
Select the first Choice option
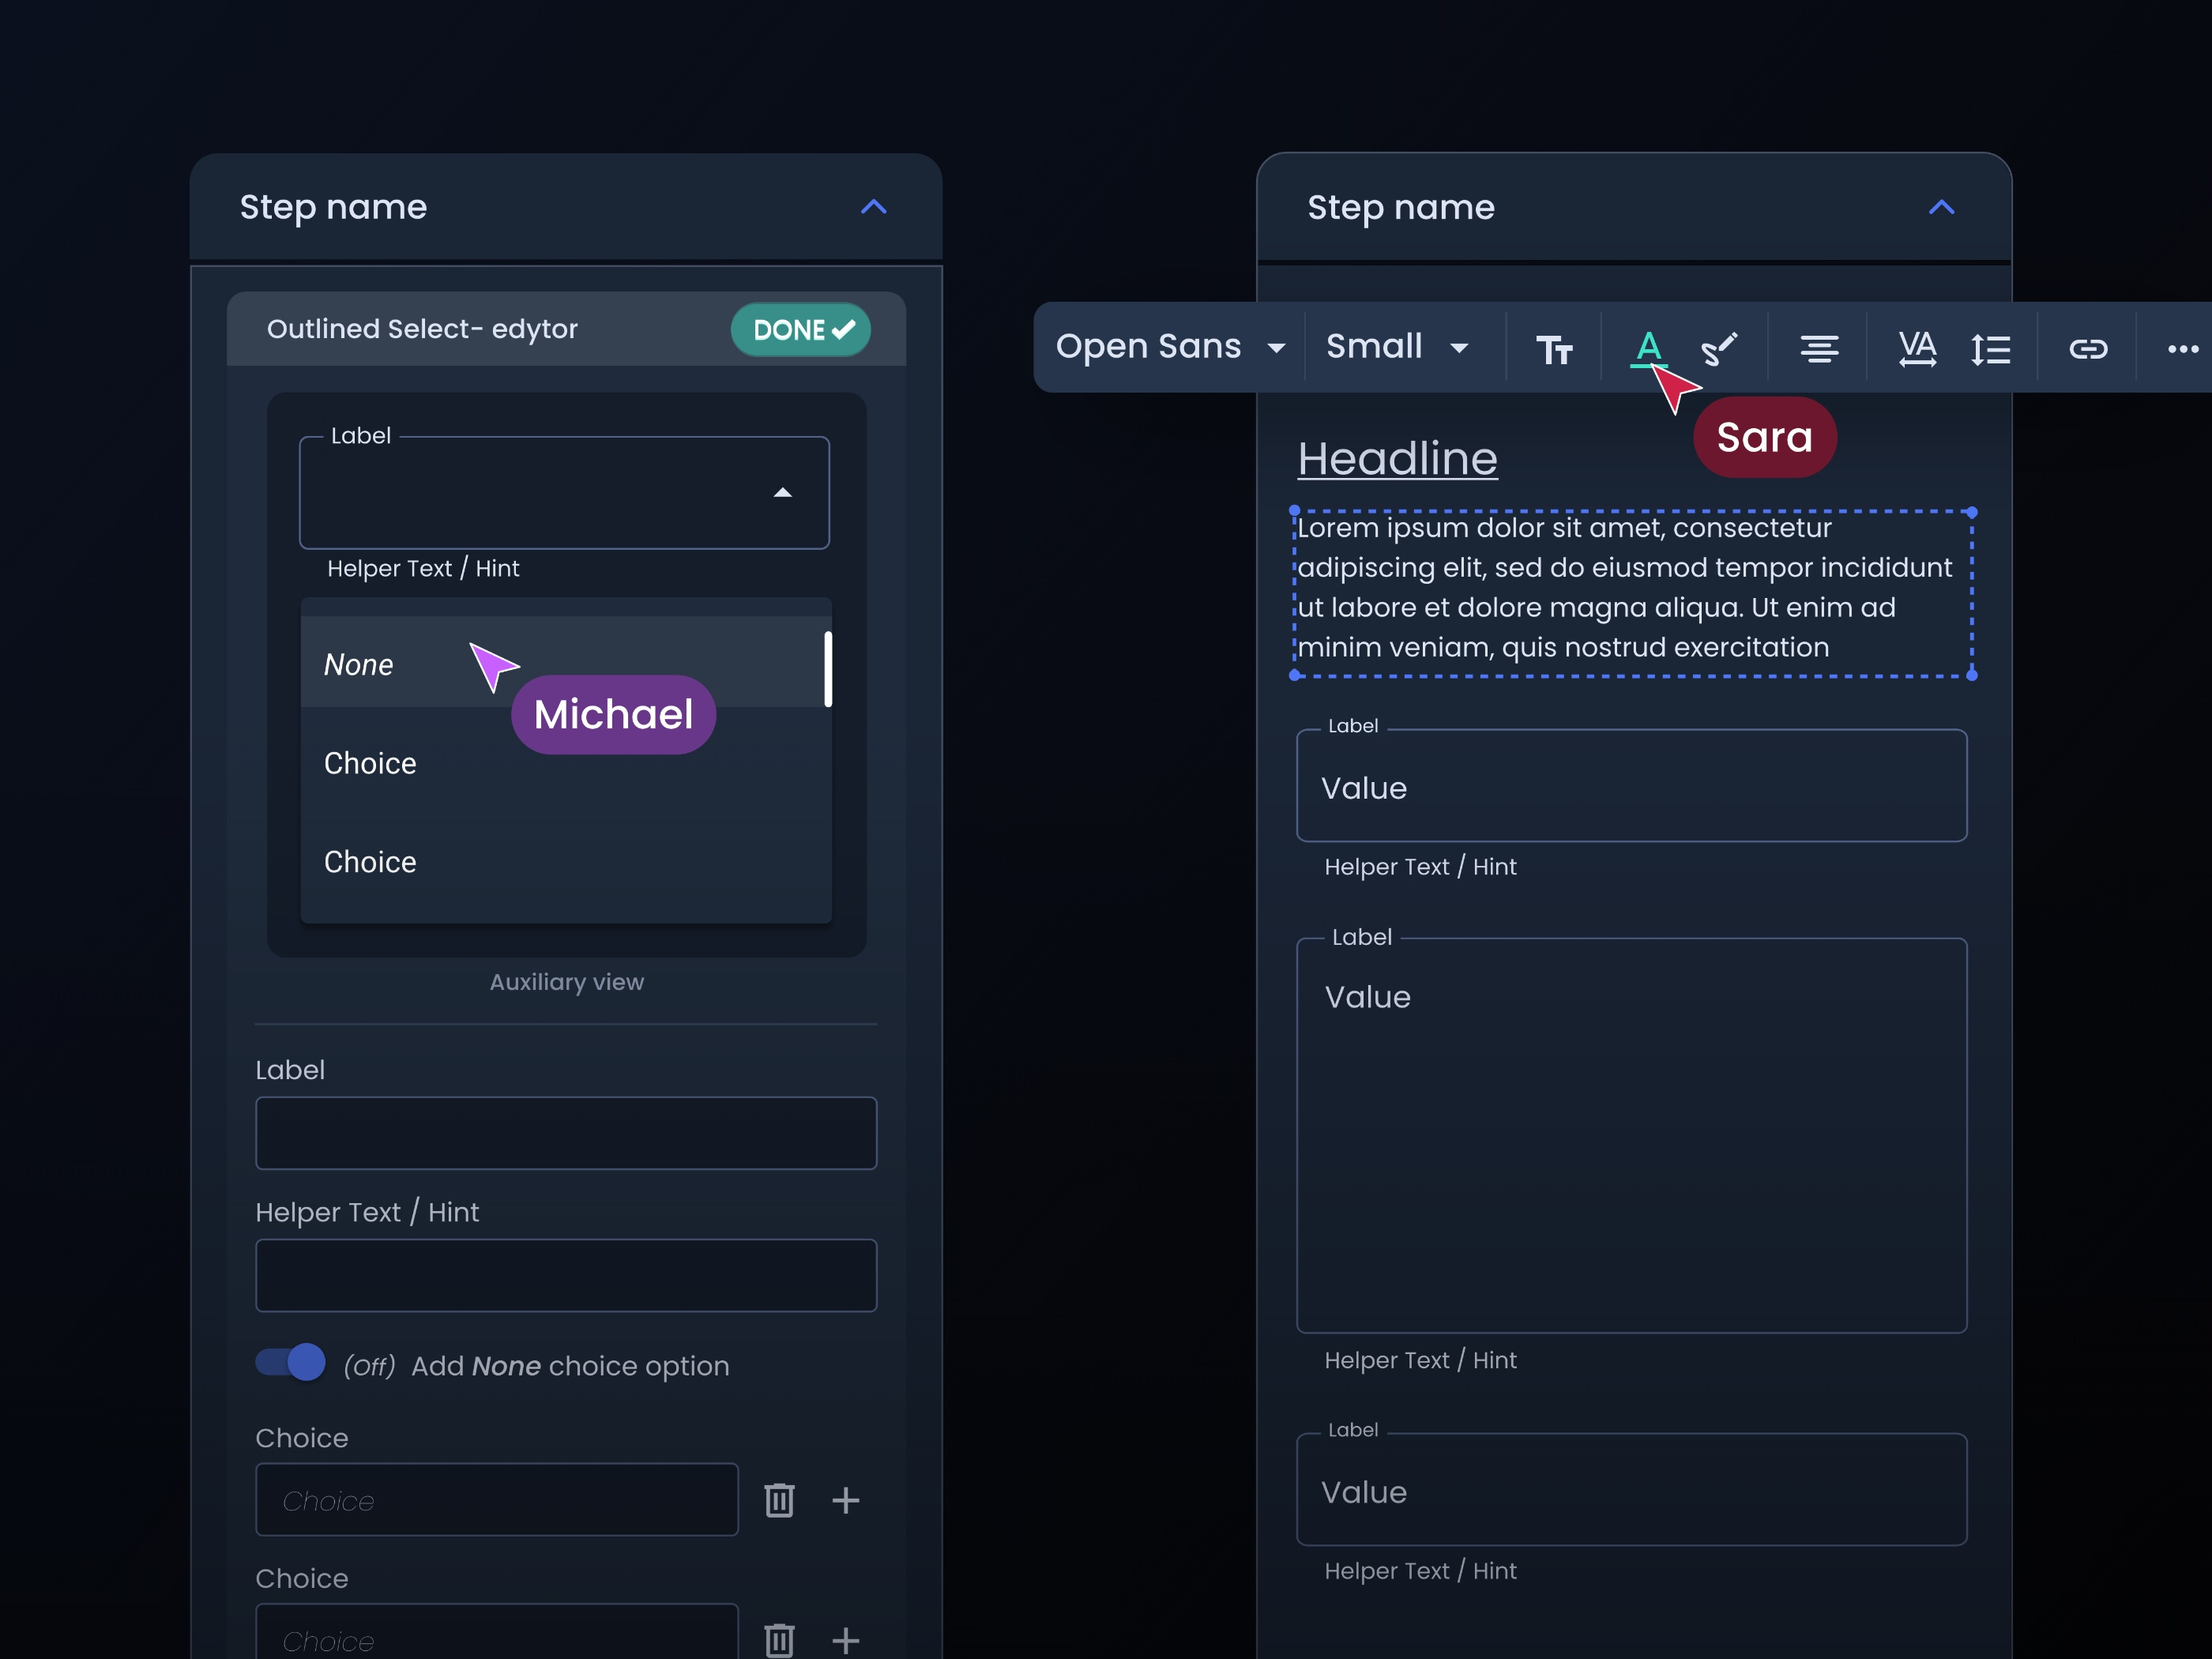coord(370,763)
